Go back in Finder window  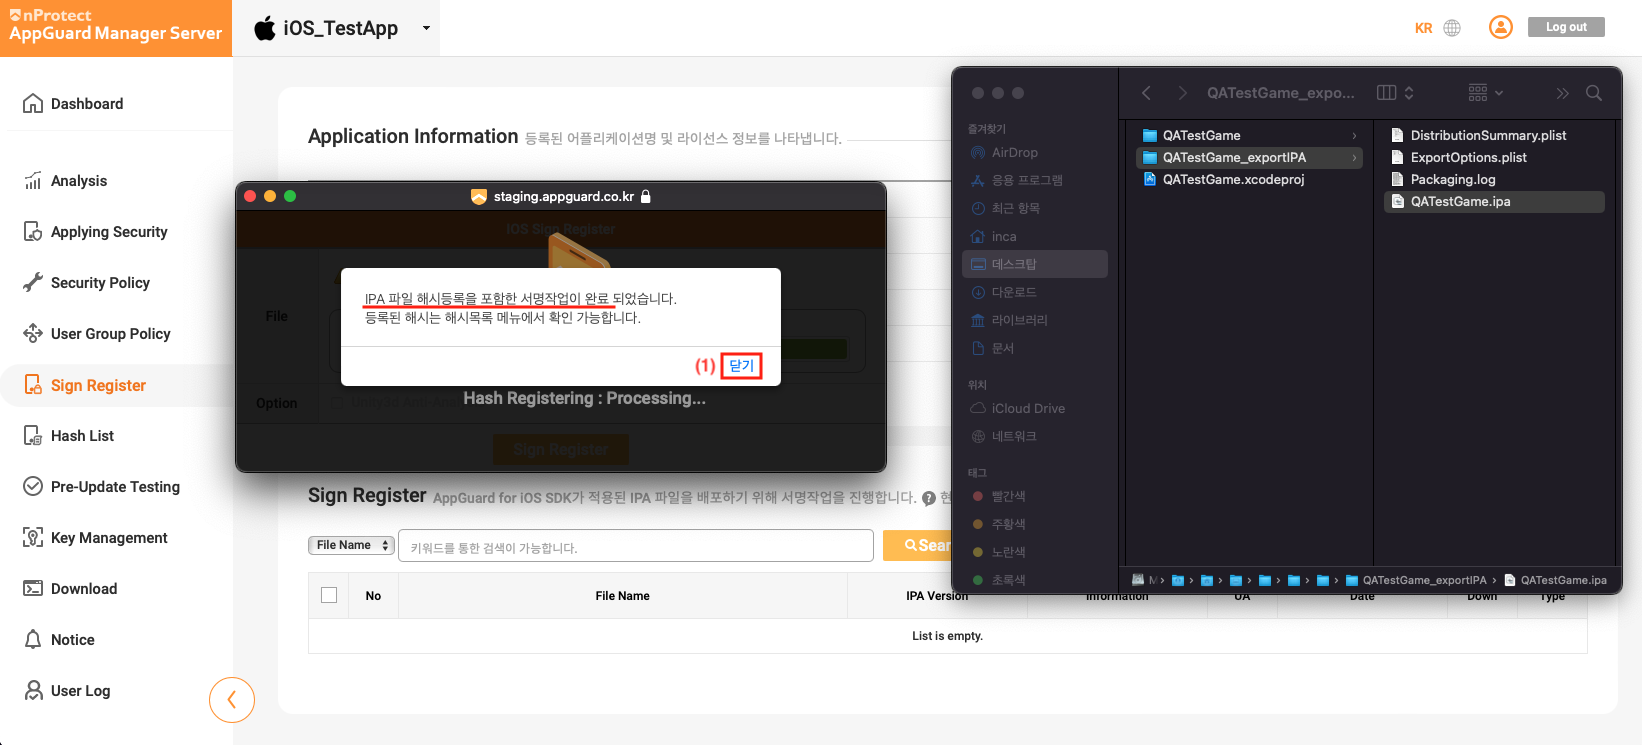coord(1146,93)
